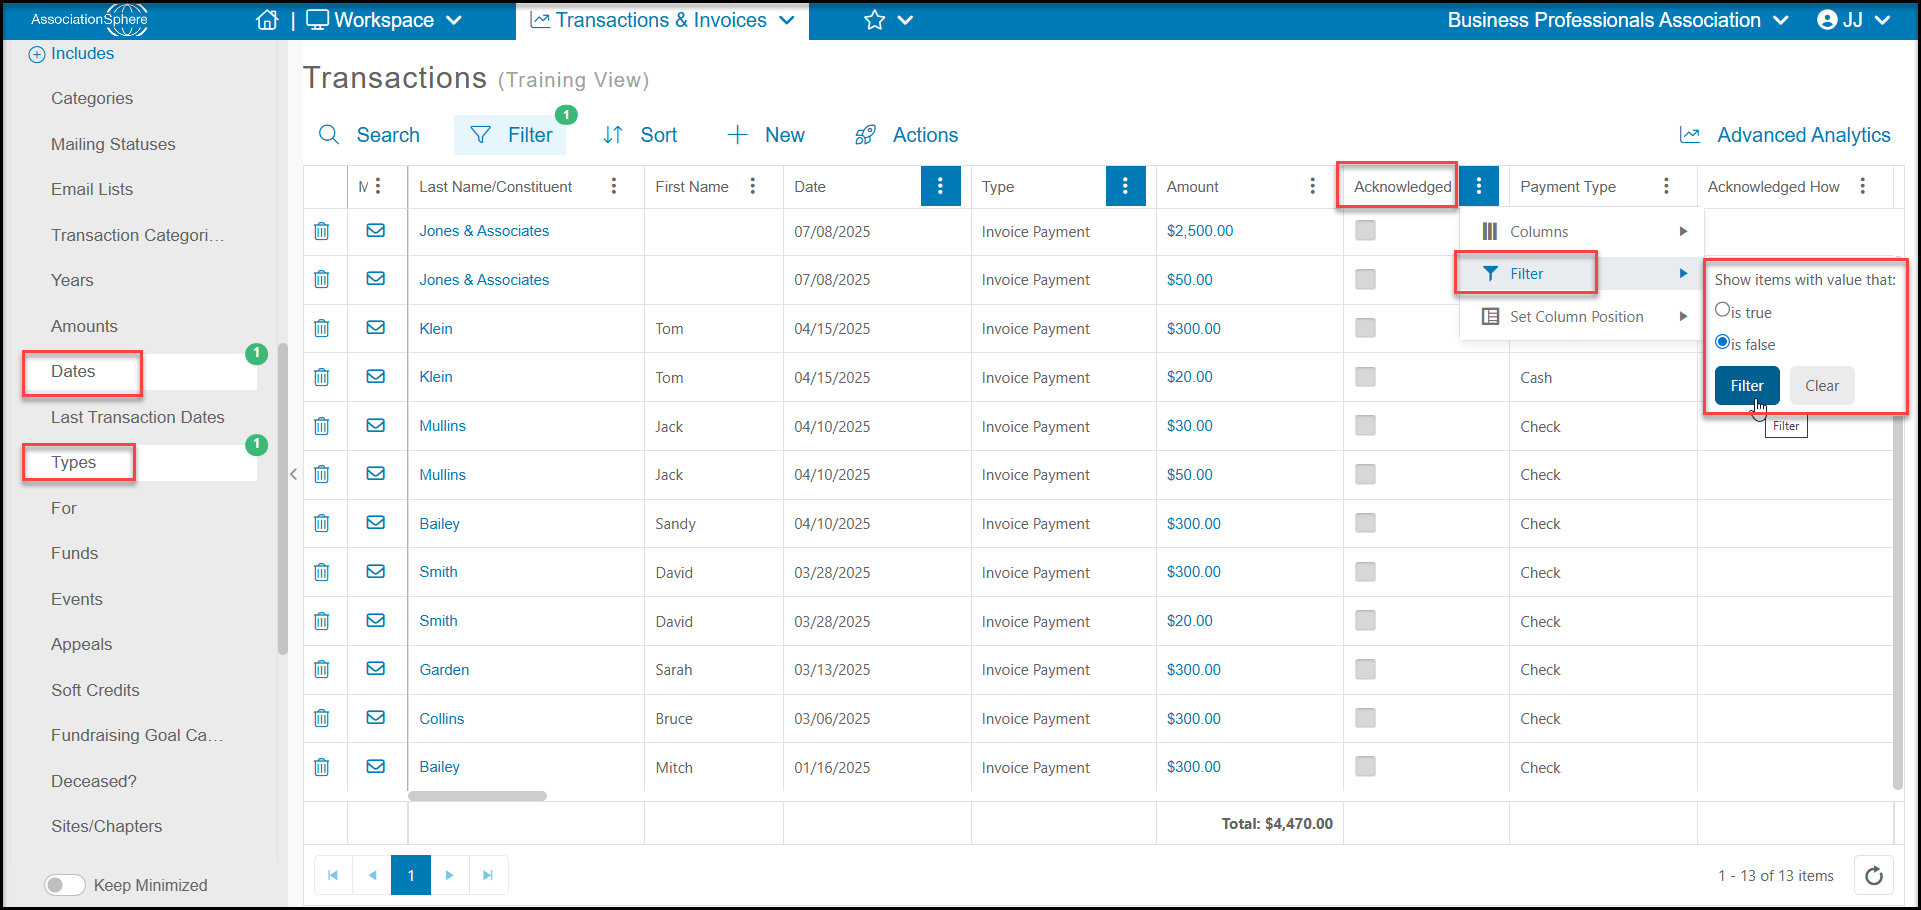
Task: Toggle the Keep Minimized switch
Action: 65,885
